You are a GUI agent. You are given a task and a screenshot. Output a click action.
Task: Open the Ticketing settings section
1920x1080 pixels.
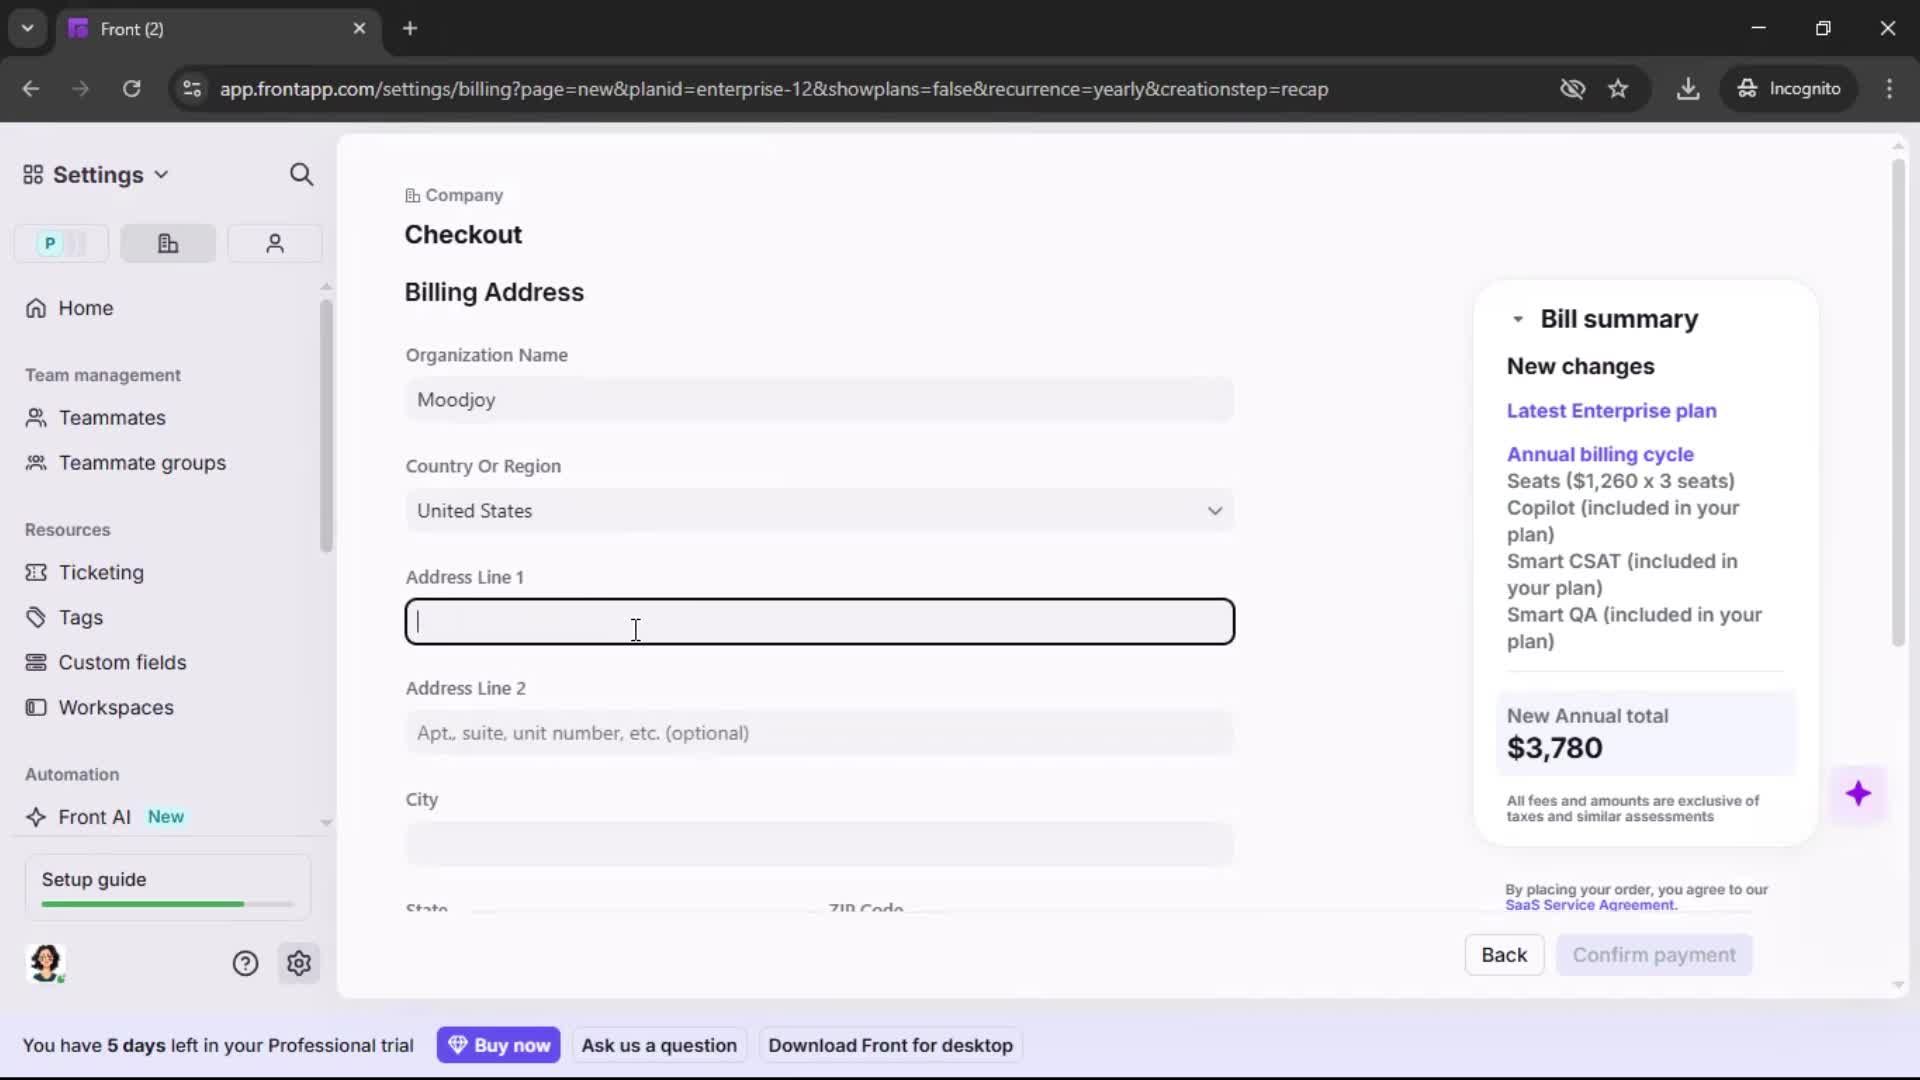click(x=99, y=573)
